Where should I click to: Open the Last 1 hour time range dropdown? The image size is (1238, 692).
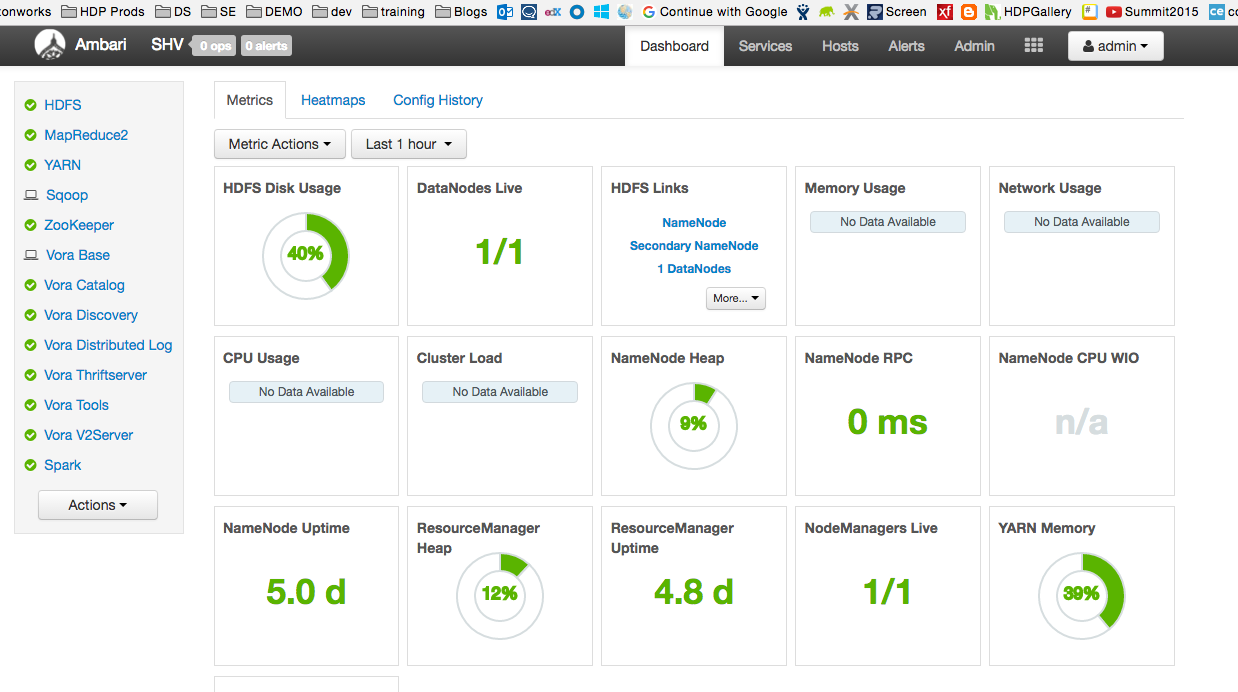coord(408,144)
